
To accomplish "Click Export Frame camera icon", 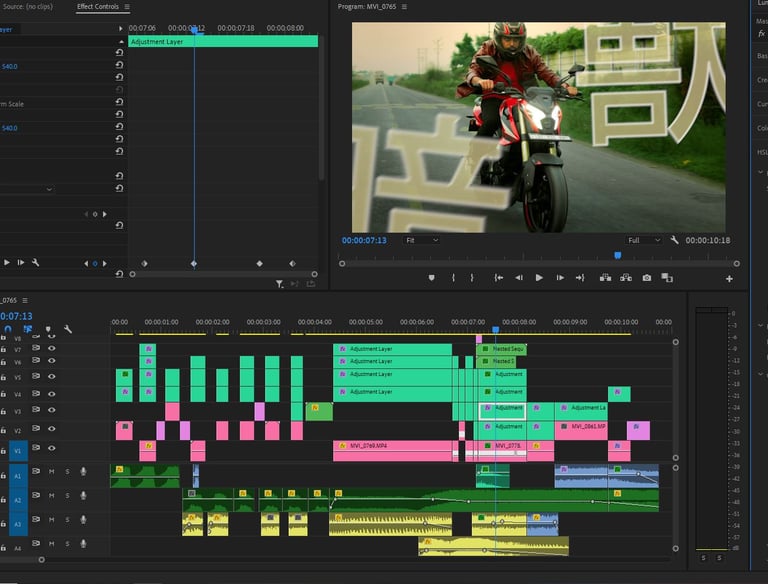I will (647, 278).
